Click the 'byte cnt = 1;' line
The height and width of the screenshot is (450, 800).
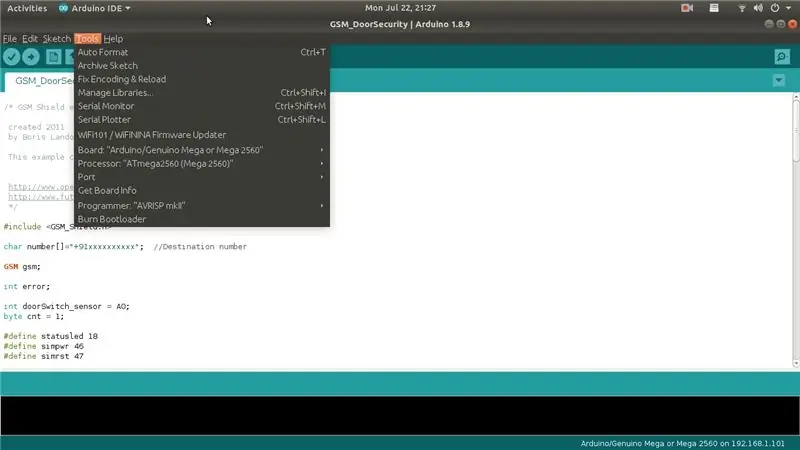point(34,316)
